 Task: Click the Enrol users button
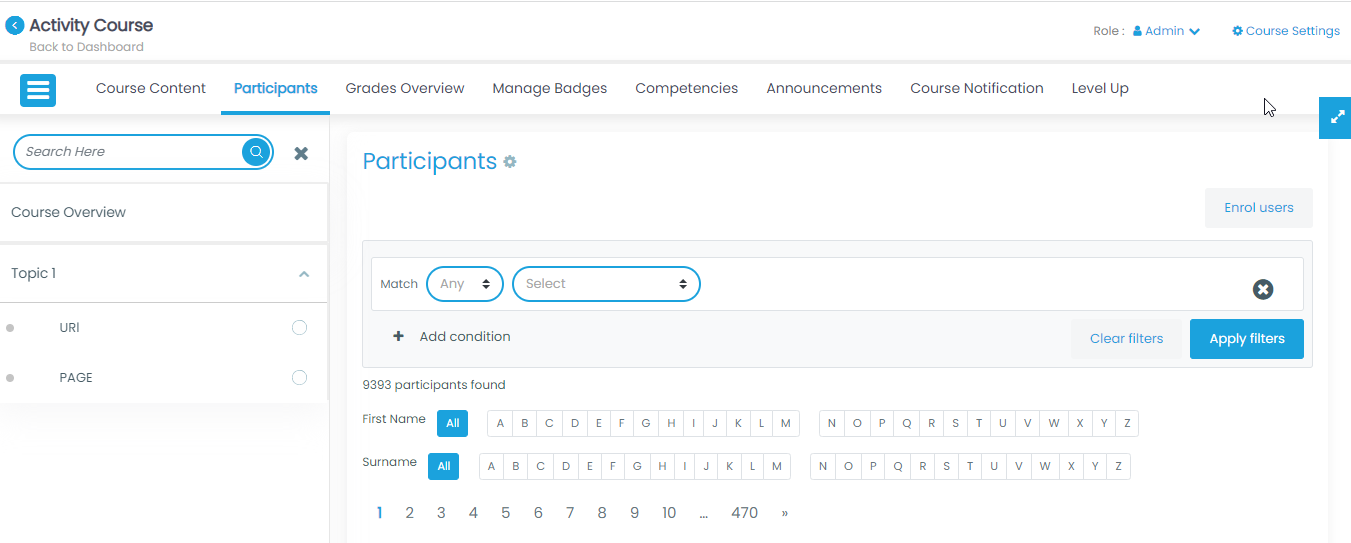(x=1258, y=208)
